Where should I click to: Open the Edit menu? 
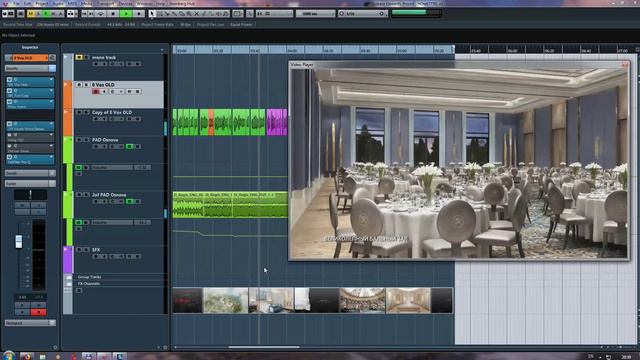[27, 3]
